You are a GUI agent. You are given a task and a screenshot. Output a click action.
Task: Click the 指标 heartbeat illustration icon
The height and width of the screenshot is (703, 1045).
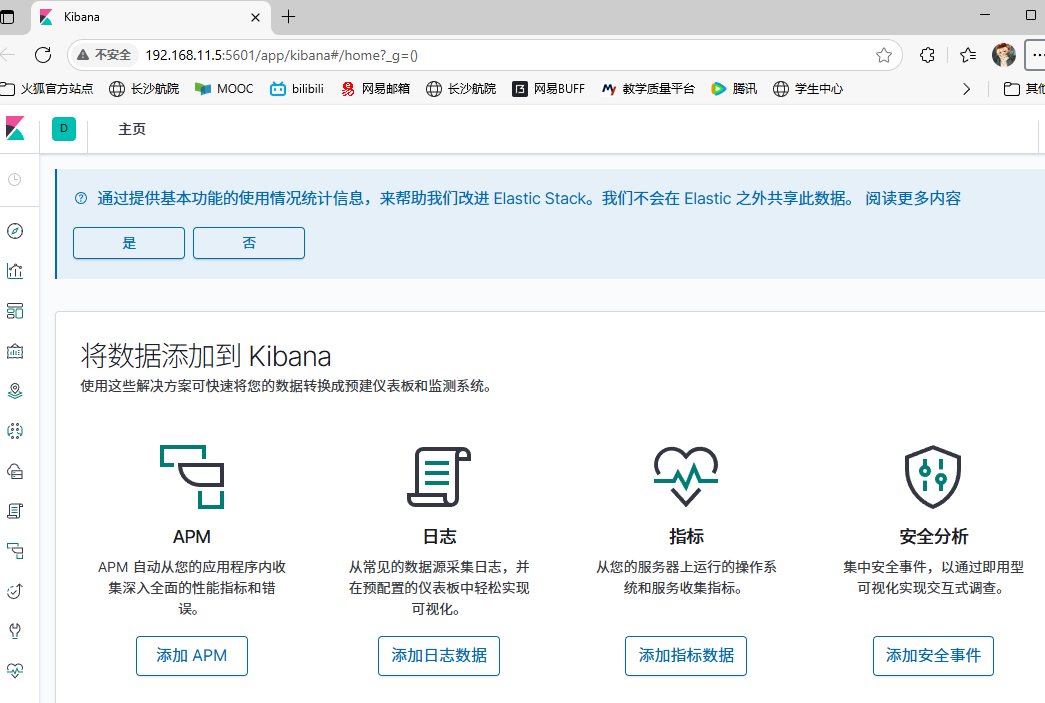pos(686,476)
